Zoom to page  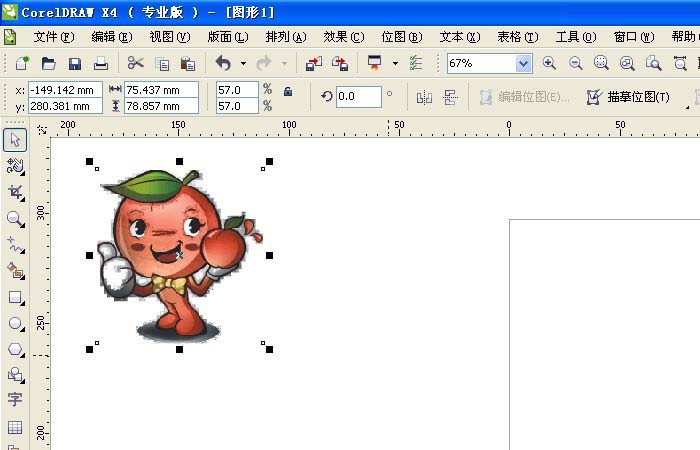coord(654,63)
